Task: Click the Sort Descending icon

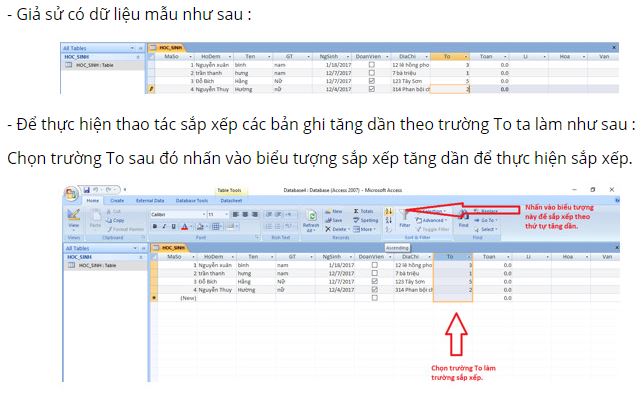Action: (x=388, y=220)
